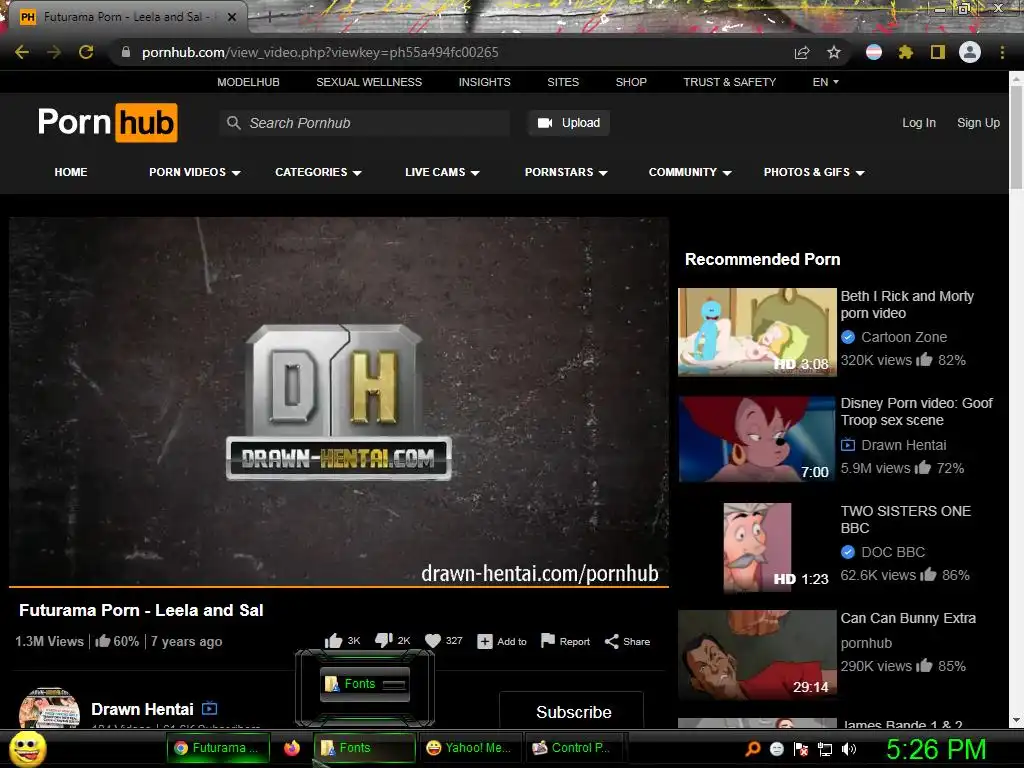The height and width of the screenshot is (768, 1024).
Task: Click the padlock site info icon
Action: pyautogui.click(x=126, y=52)
